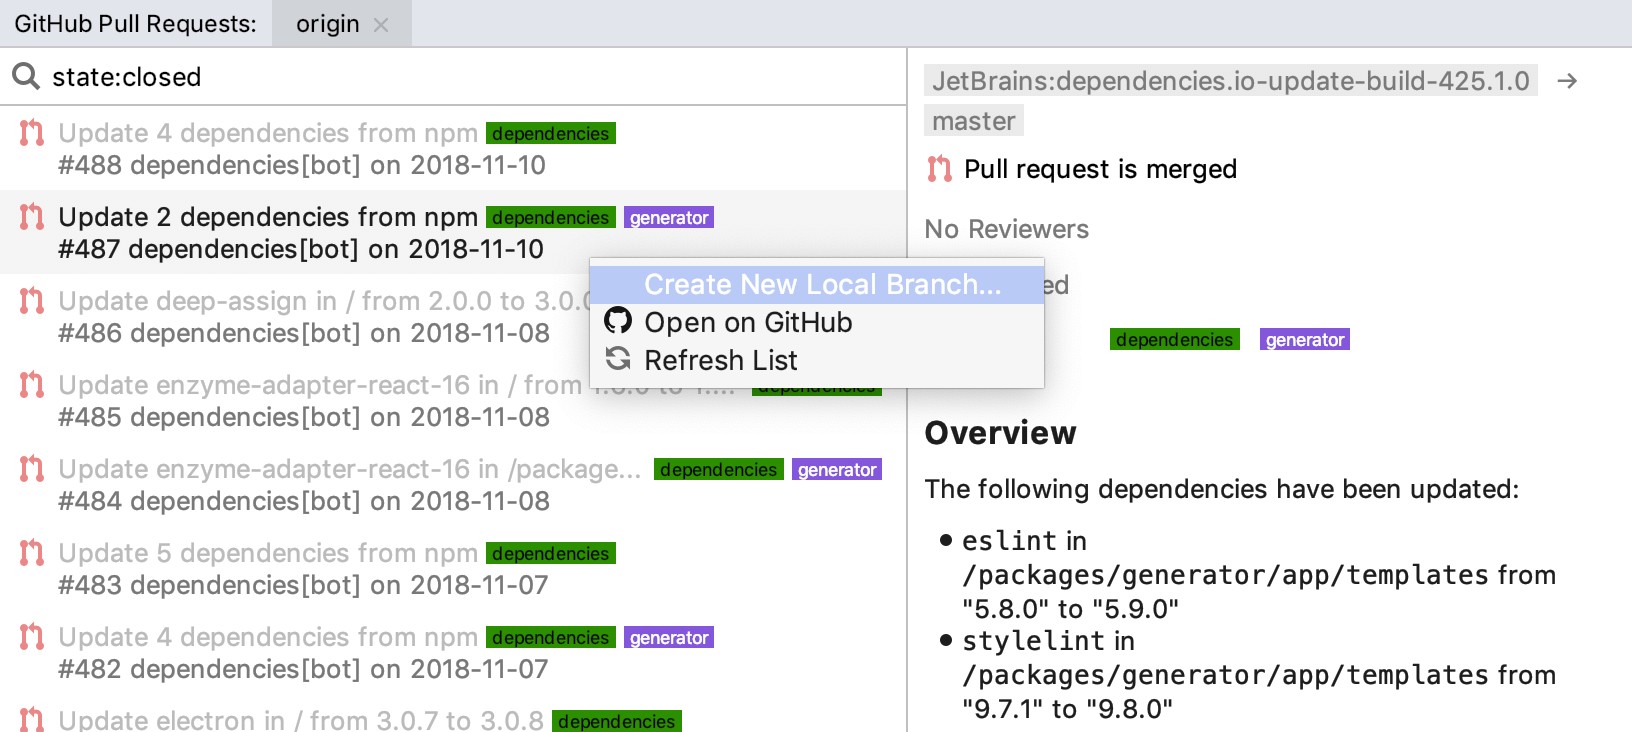This screenshot has height=732, width=1632.
Task: Click the master target branch label
Action: pyautogui.click(x=973, y=121)
